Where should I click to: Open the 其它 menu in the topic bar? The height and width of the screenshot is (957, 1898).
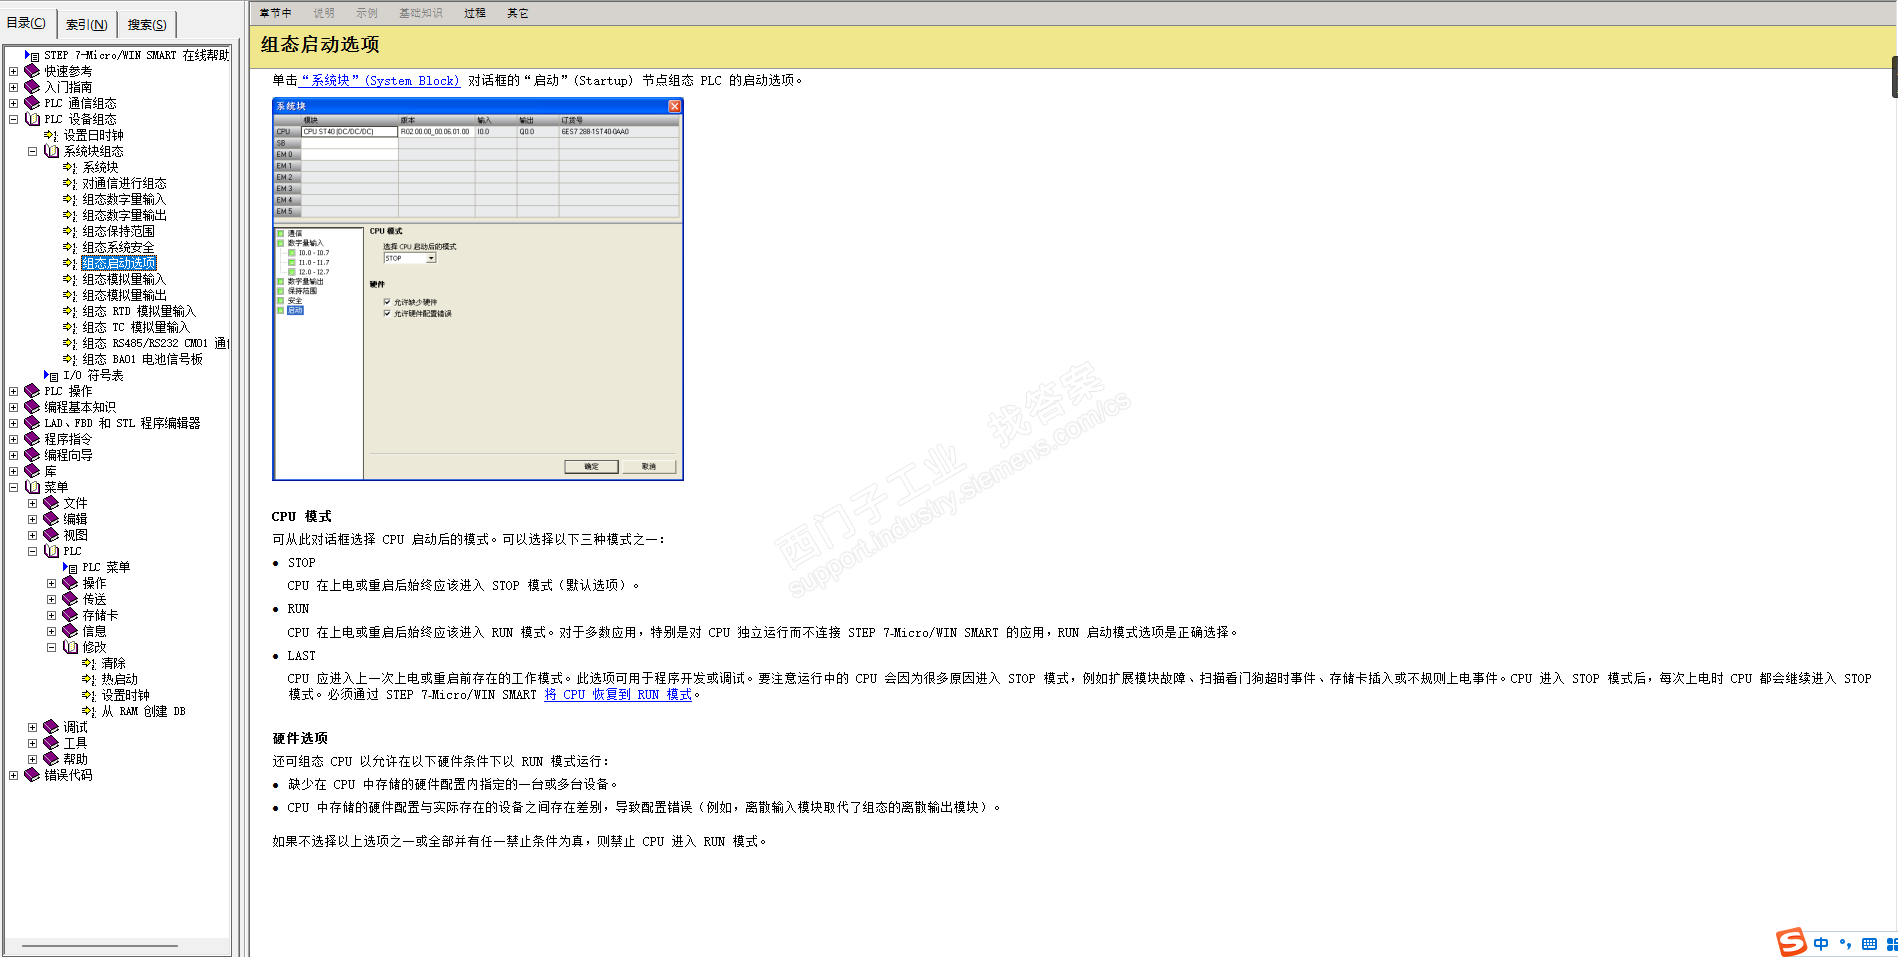click(x=517, y=13)
